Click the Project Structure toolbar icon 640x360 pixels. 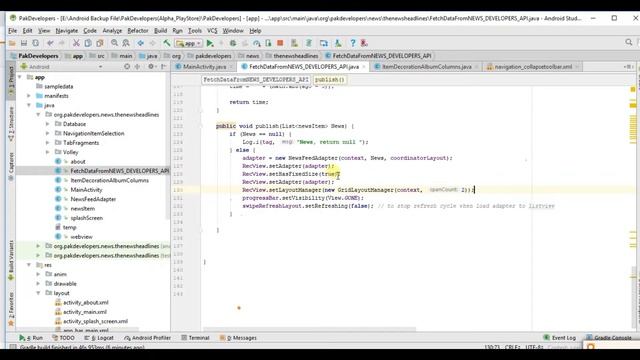pos(324,43)
